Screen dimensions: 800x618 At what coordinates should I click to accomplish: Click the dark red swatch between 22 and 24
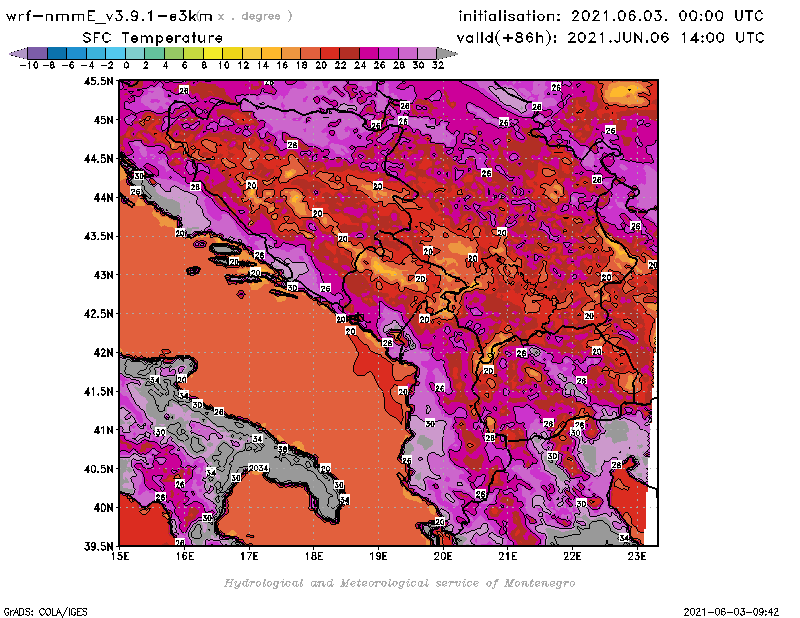(x=349, y=53)
